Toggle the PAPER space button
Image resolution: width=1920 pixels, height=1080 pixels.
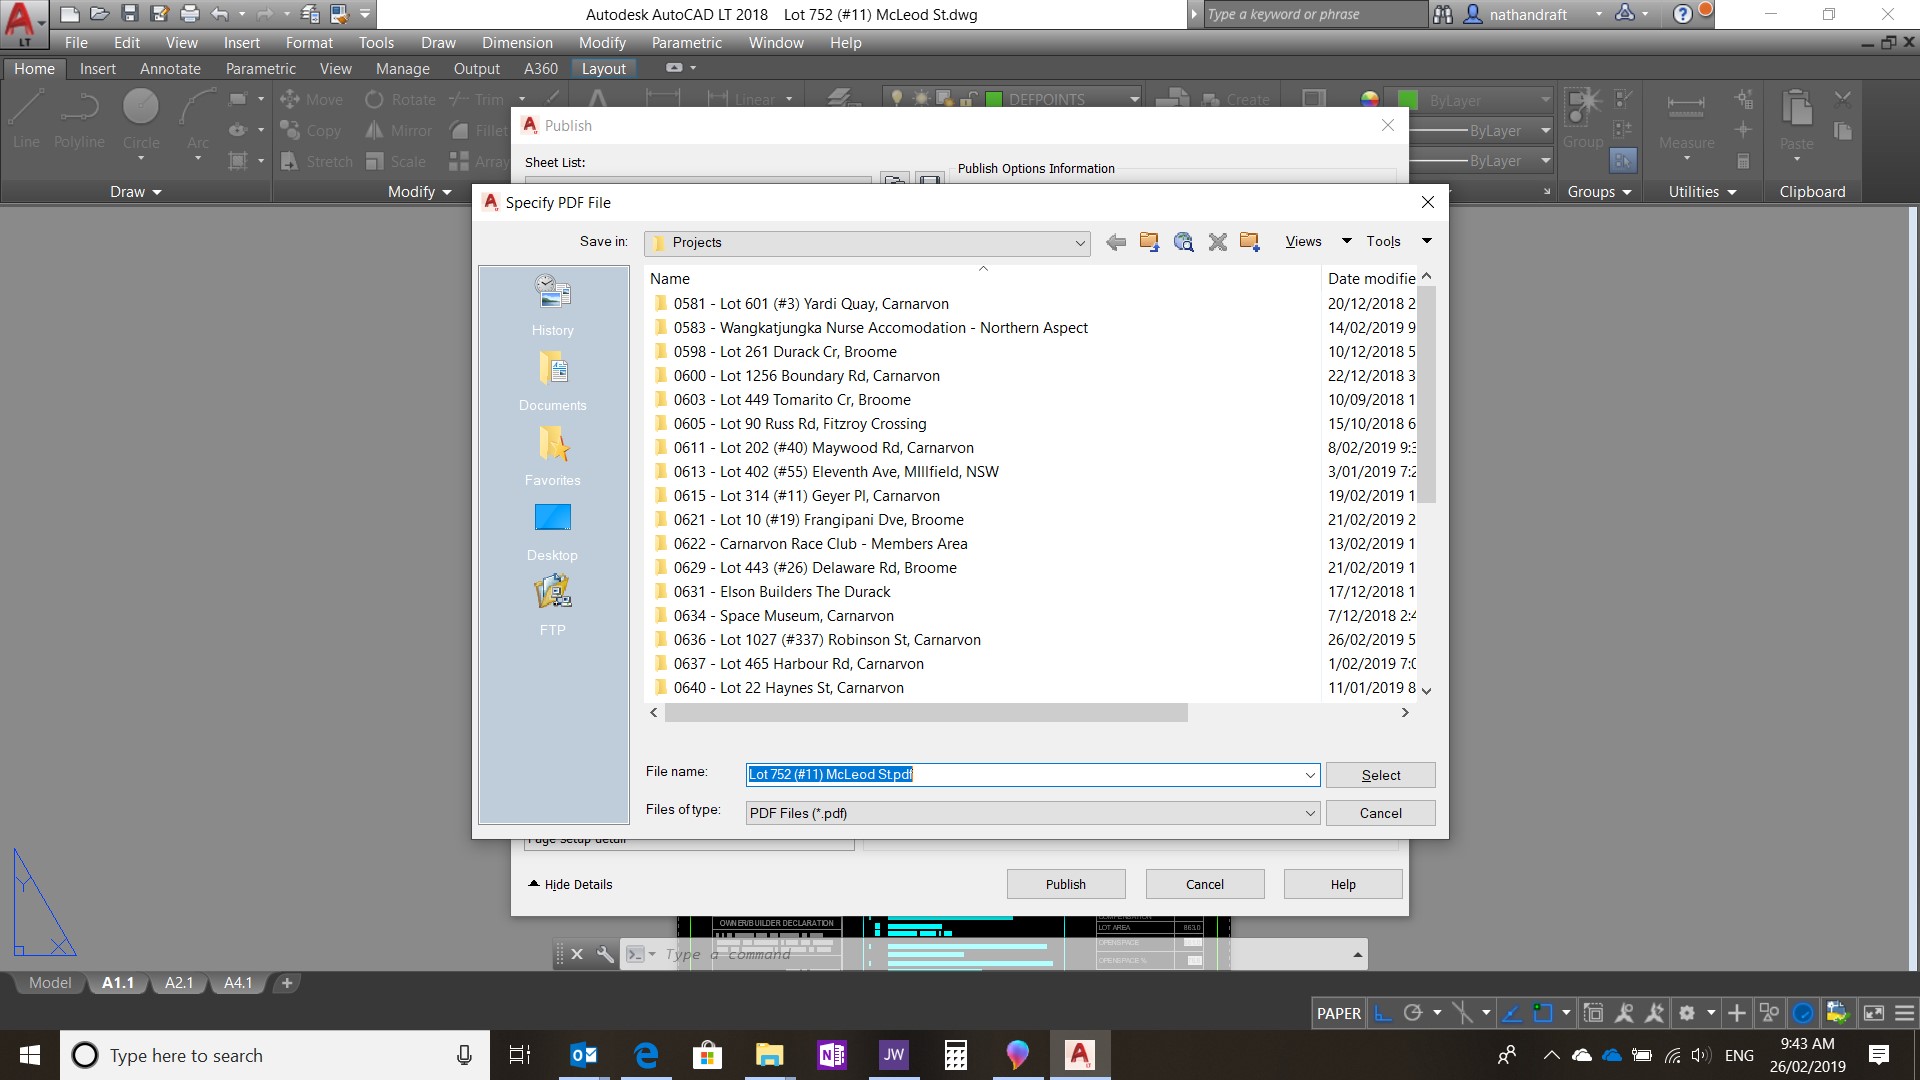[x=1338, y=1013]
